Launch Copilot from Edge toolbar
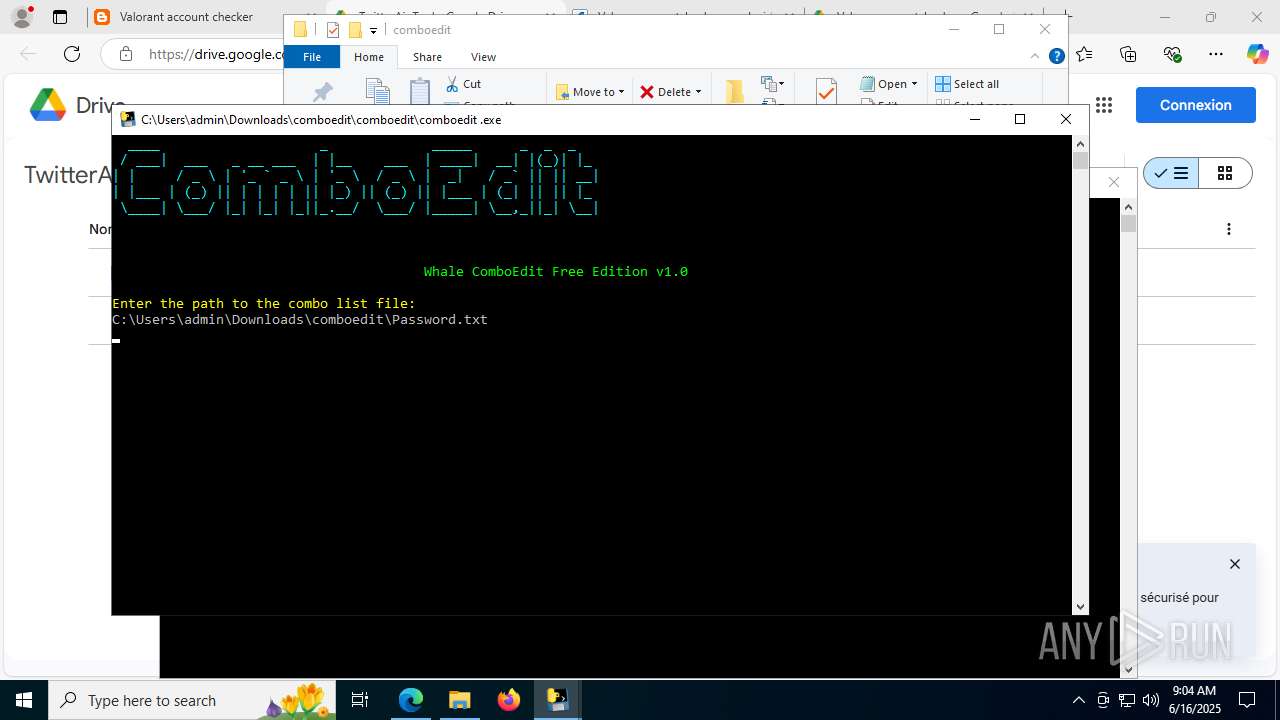Screen dimensions: 1280x720 [1257, 54]
